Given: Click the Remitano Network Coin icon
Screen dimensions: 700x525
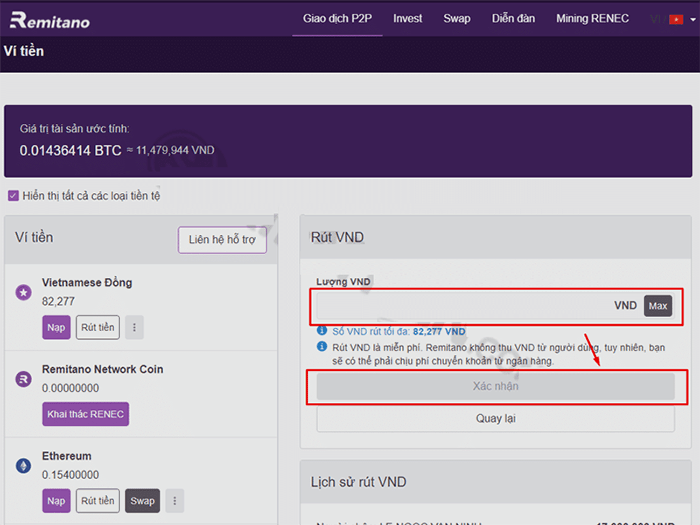Looking at the screenshot, I should click(x=24, y=379).
